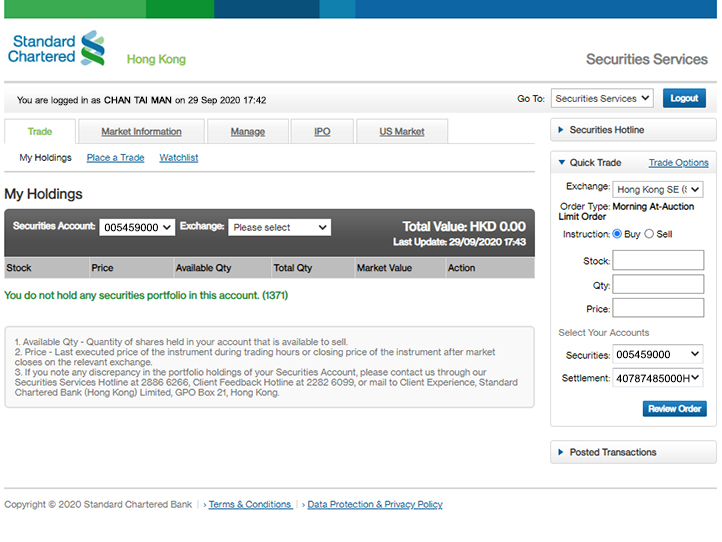Click the 'Total Value: HKD 0.00' text

click(464, 226)
